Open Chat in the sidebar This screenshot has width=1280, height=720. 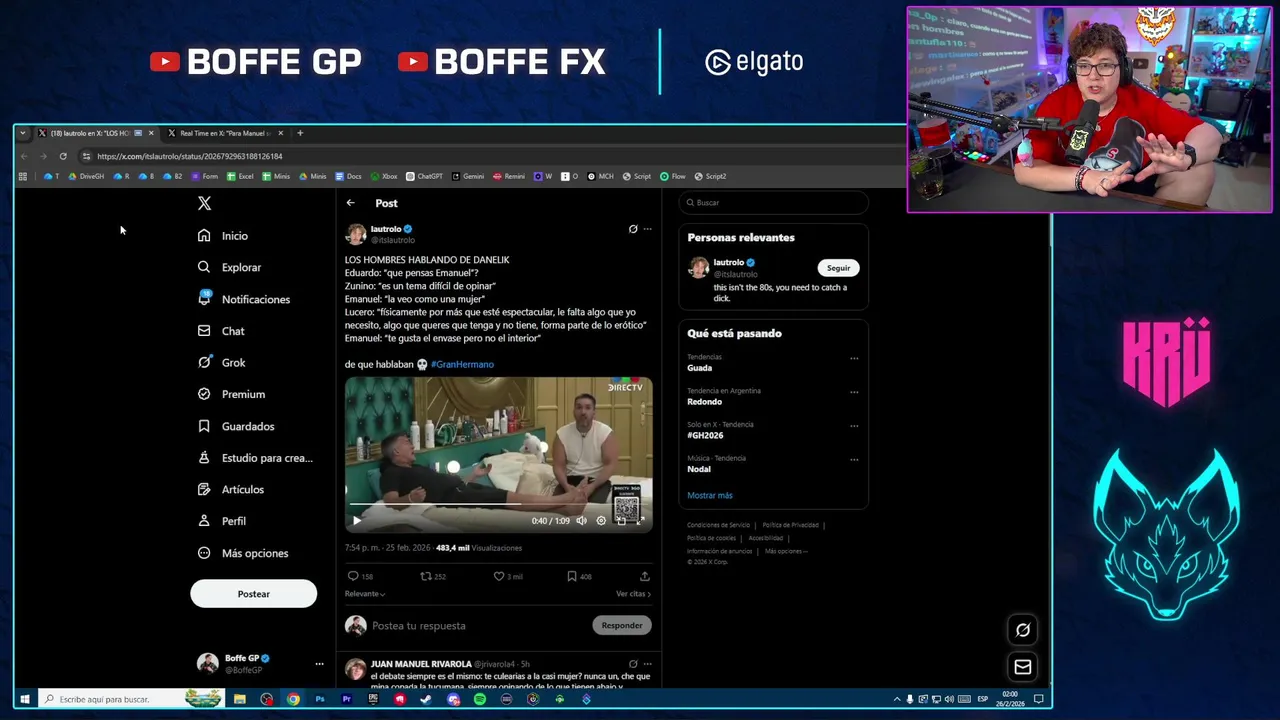(221, 331)
